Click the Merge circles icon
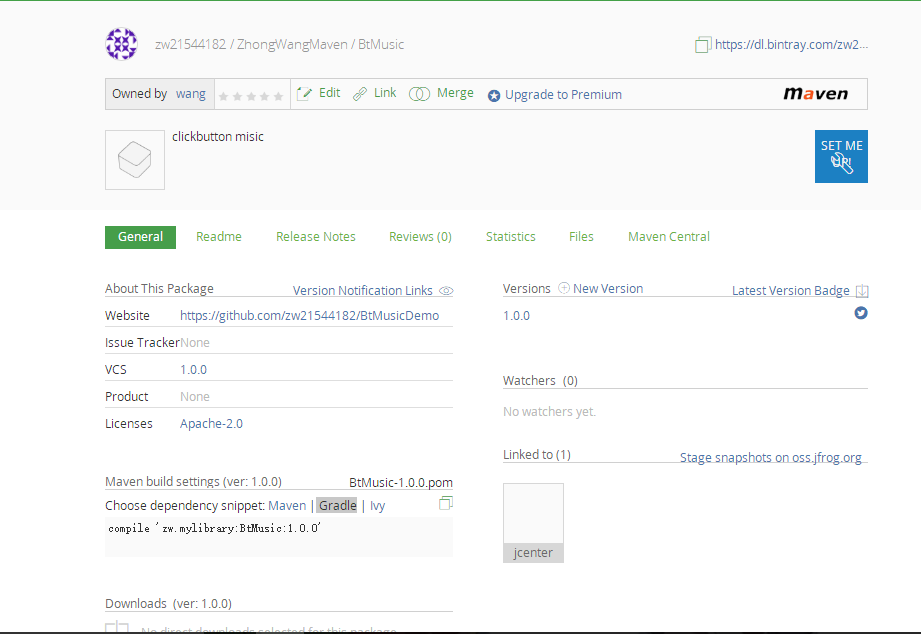This screenshot has width=921, height=634. tap(419, 94)
